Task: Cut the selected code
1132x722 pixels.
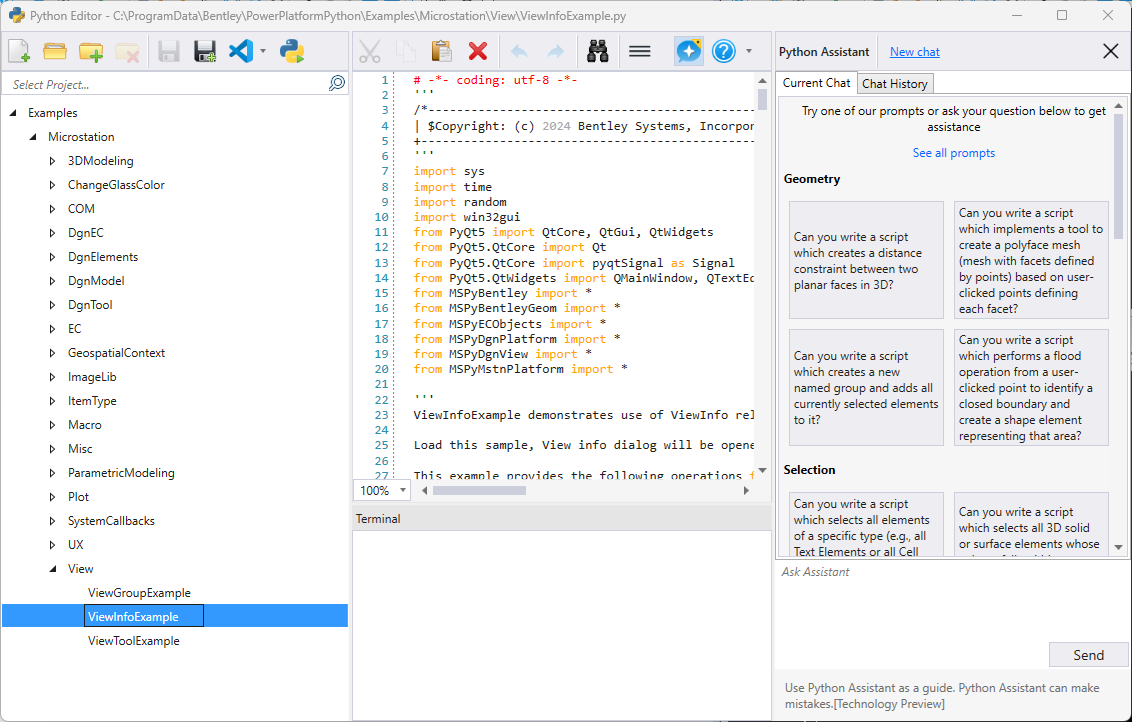Action: coord(370,51)
